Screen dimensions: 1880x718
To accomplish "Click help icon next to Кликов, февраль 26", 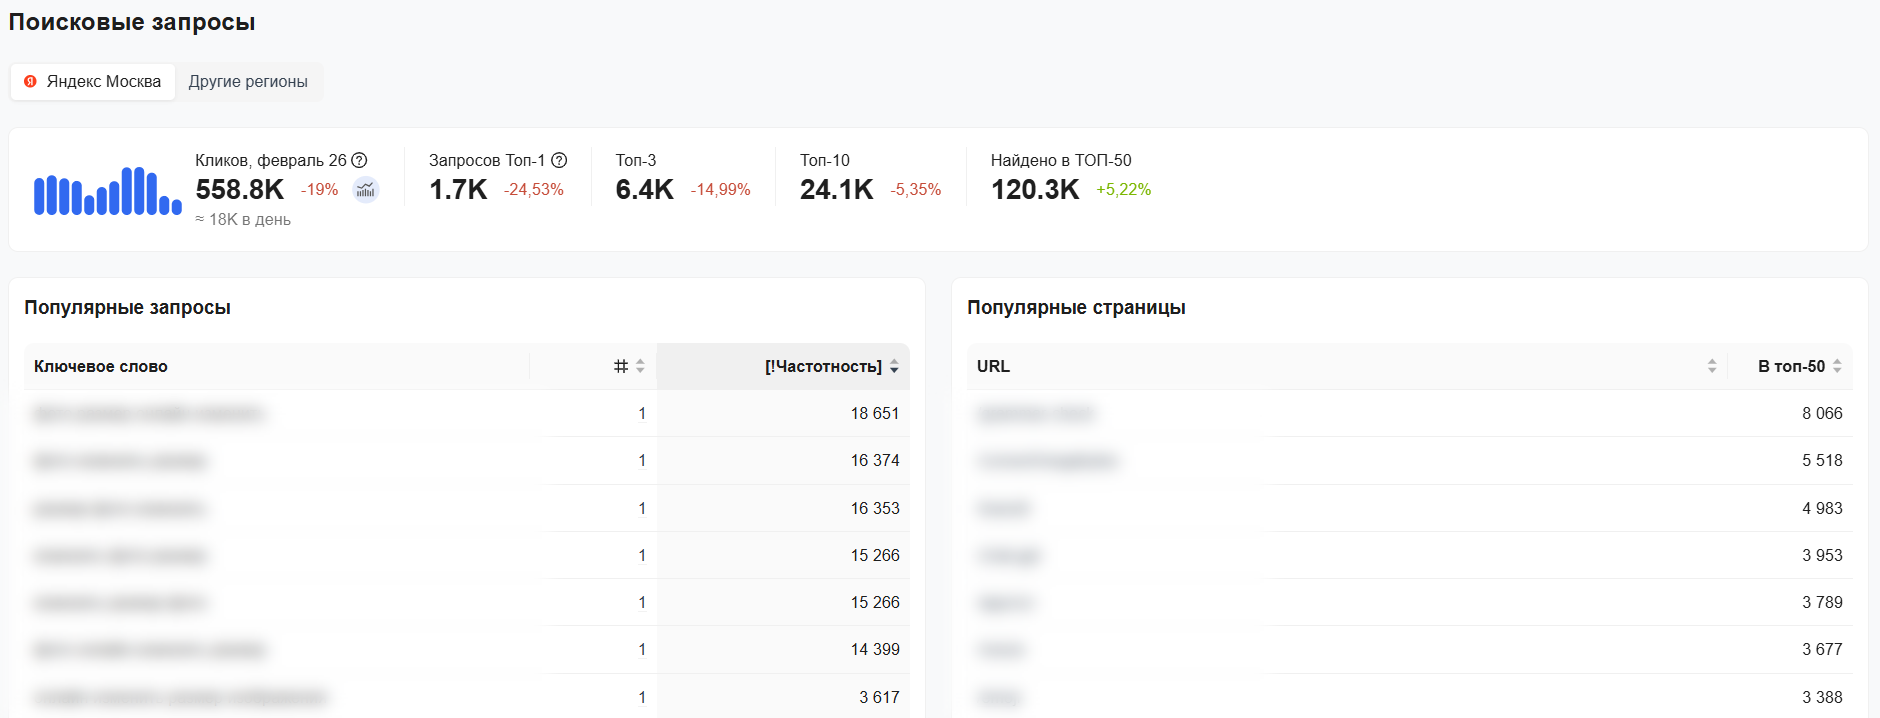I will pyautogui.click(x=360, y=160).
